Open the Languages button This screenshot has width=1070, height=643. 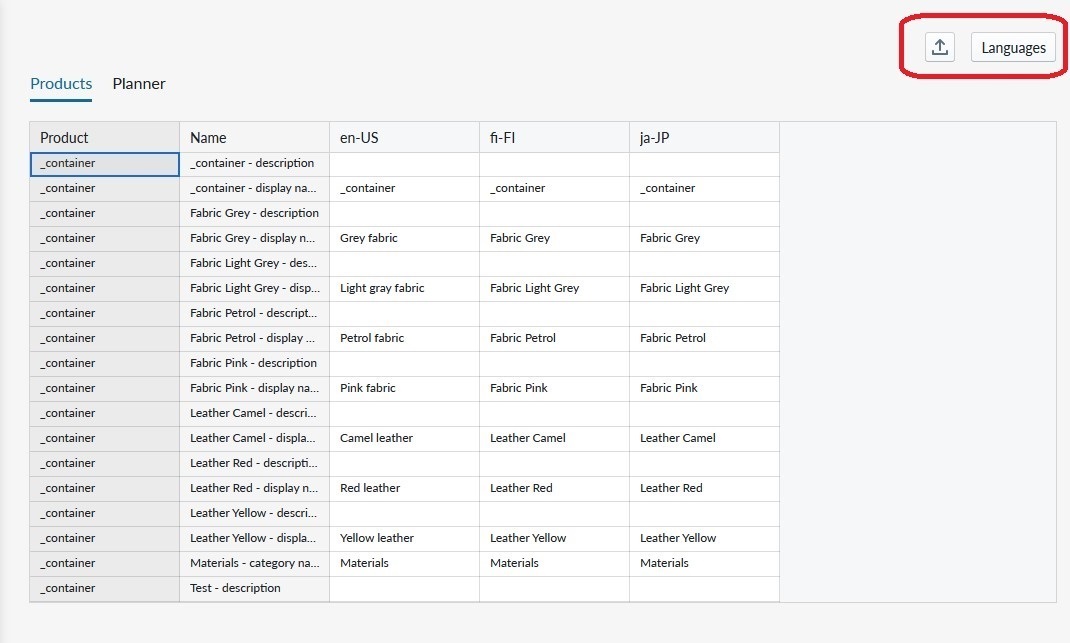click(x=1013, y=47)
